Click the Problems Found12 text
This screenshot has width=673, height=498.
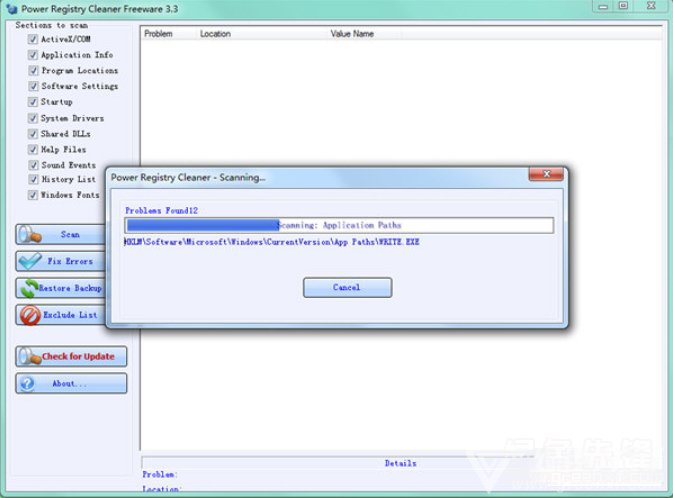click(161, 210)
